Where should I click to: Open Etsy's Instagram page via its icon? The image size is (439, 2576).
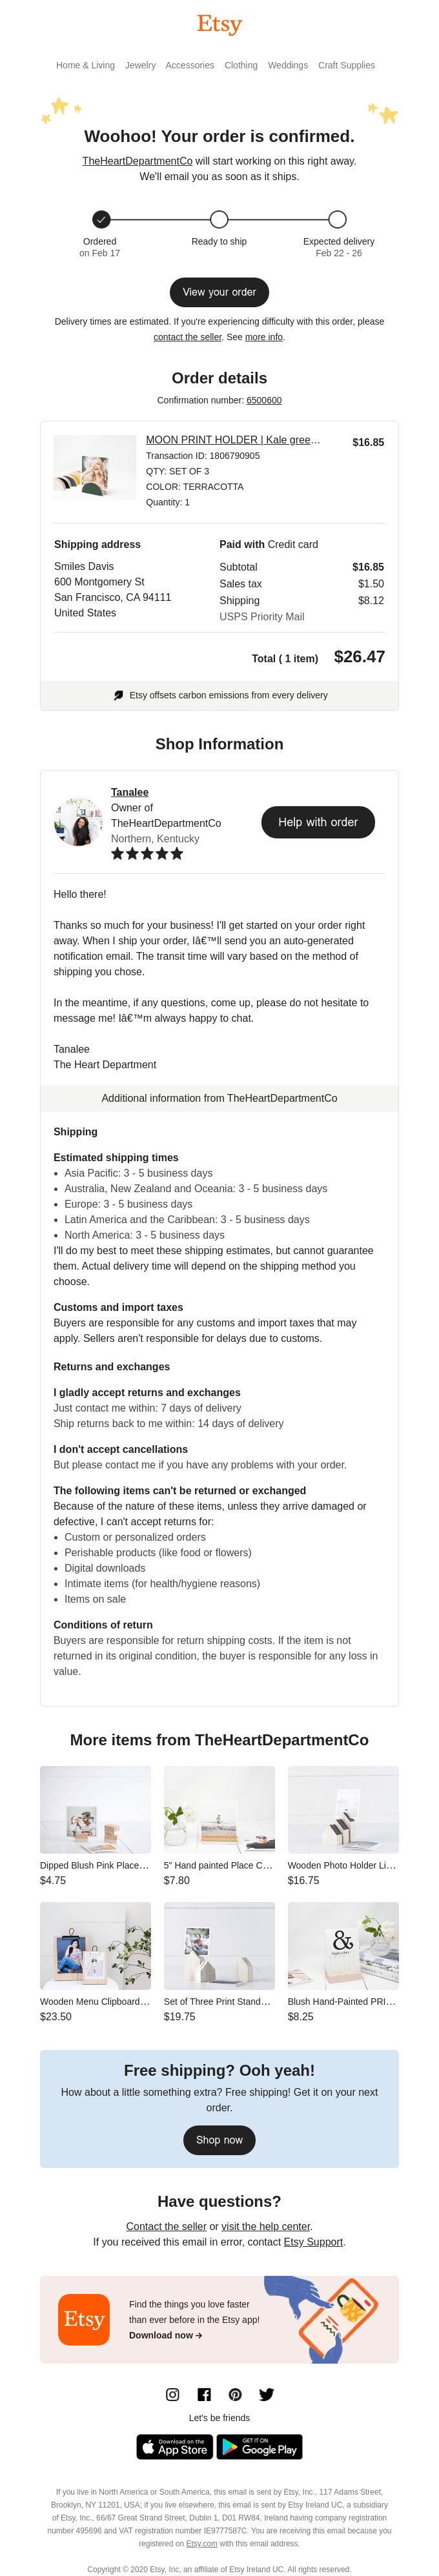[172, 2394]
